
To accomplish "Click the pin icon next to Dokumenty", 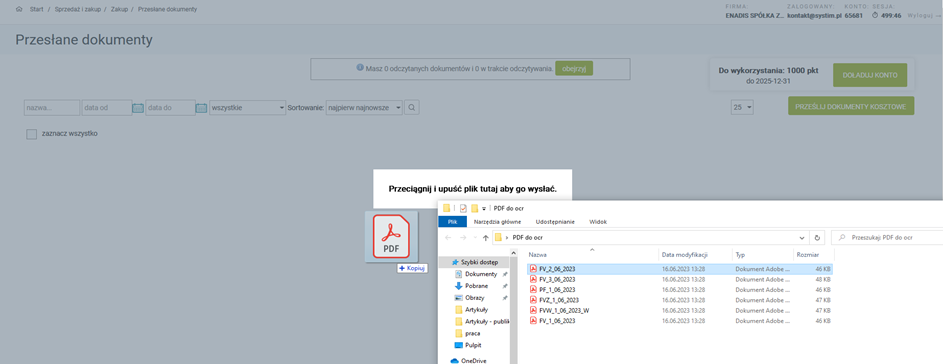I will pos(505,274).
